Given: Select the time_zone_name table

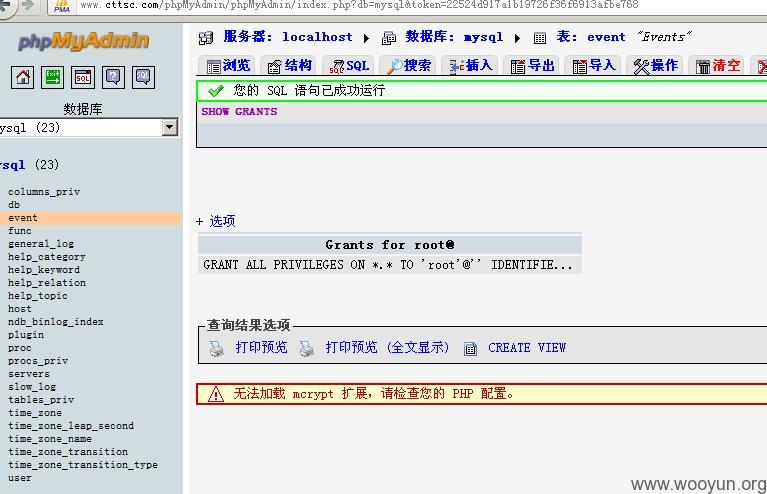Looking at the screenshot, I should 50,439.
